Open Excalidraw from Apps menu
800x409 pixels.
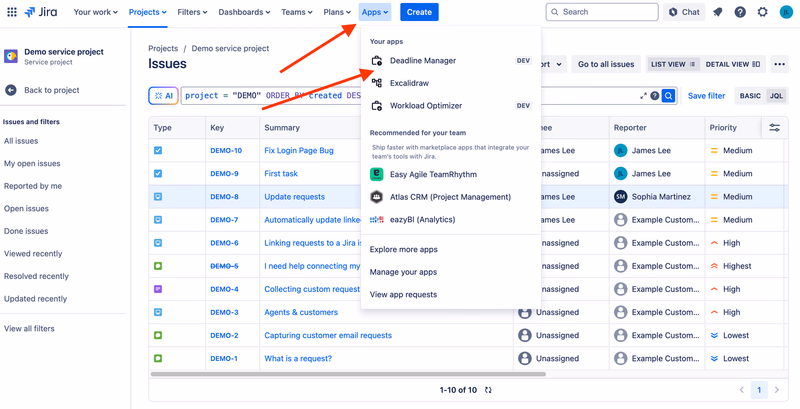click(x=451, y=83)
